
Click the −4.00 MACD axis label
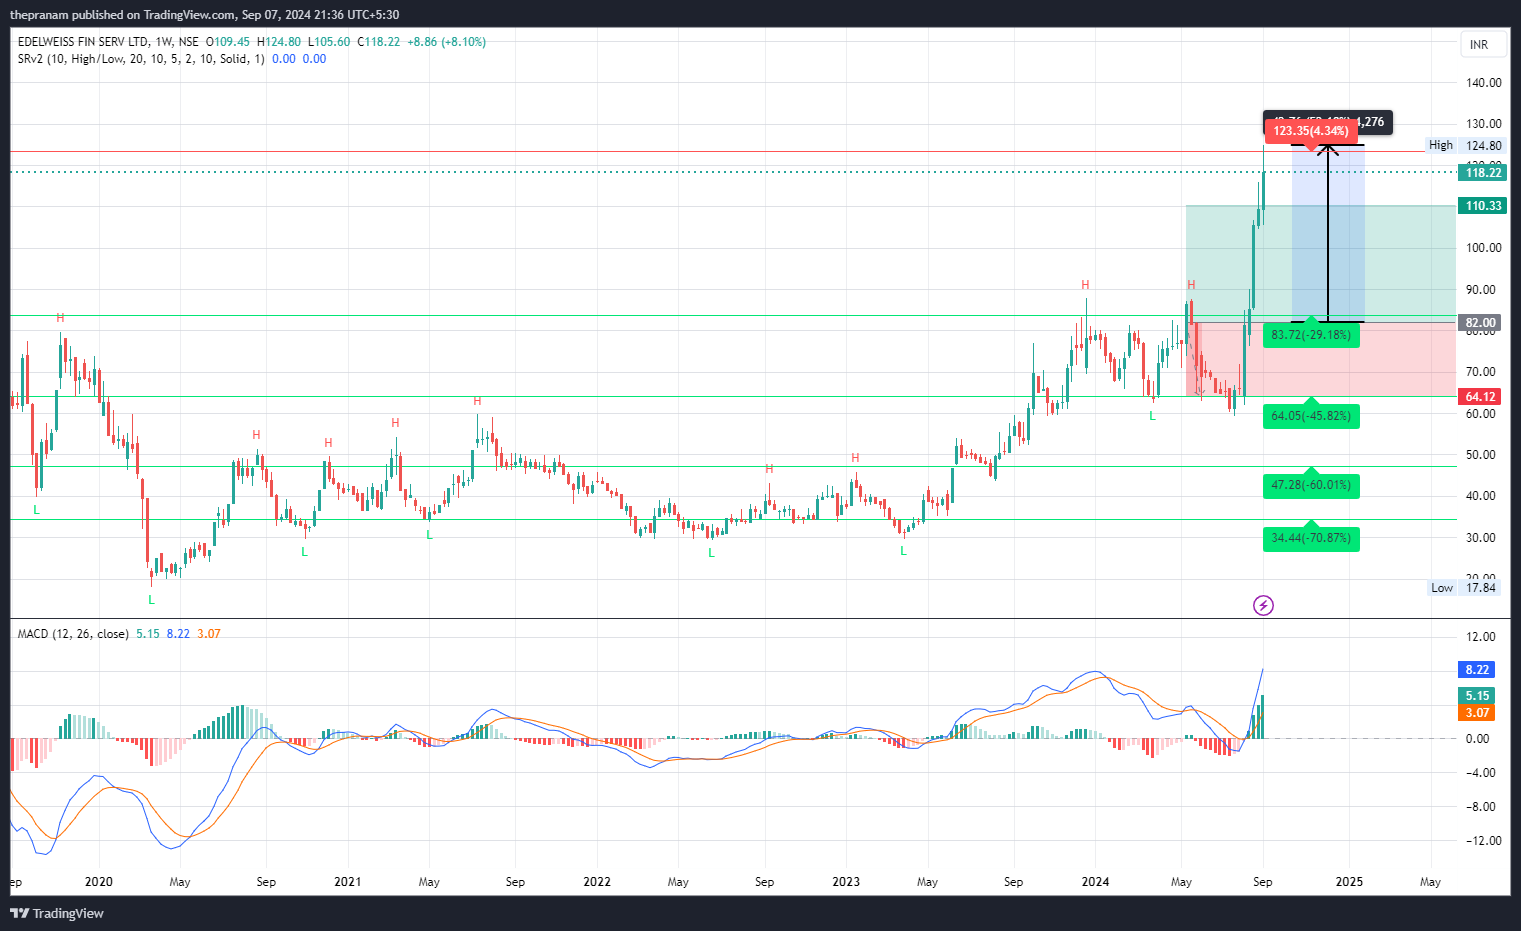coord(1480,773)
